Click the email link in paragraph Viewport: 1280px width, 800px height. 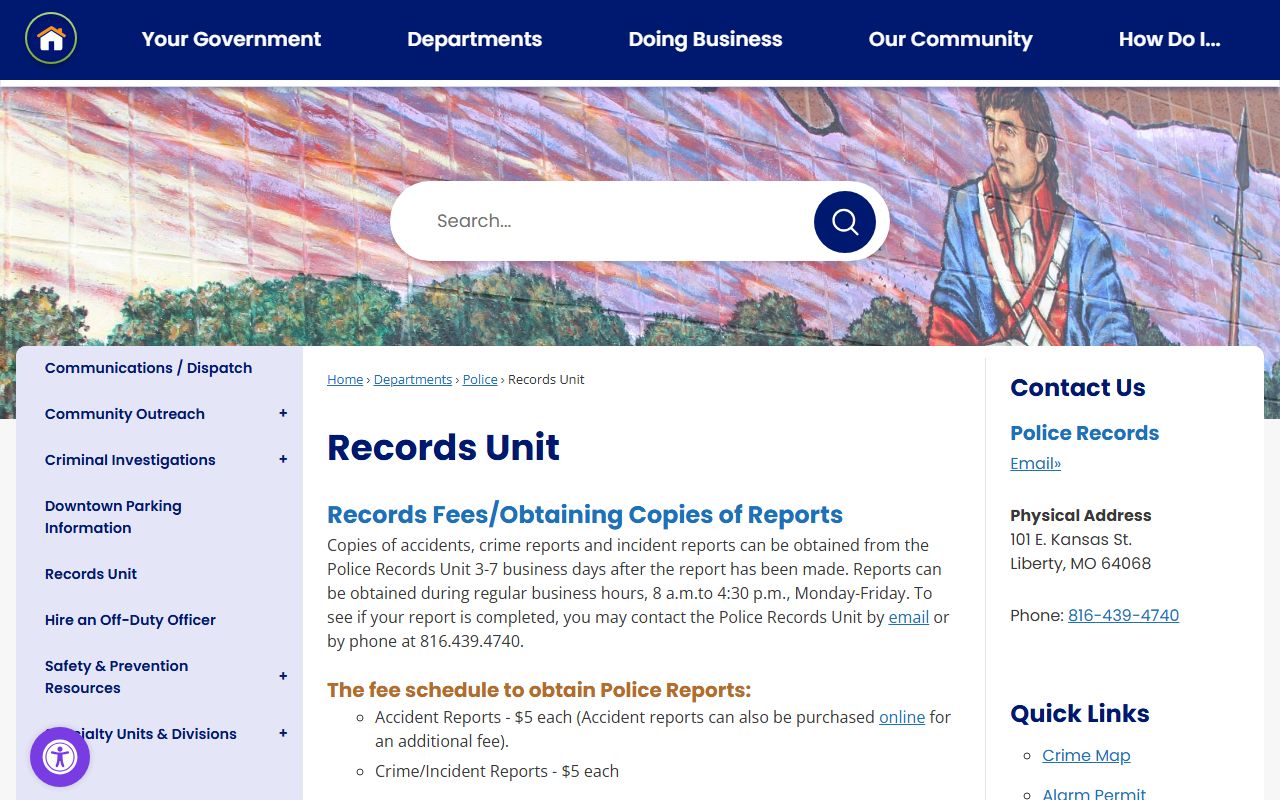[909, 617]
